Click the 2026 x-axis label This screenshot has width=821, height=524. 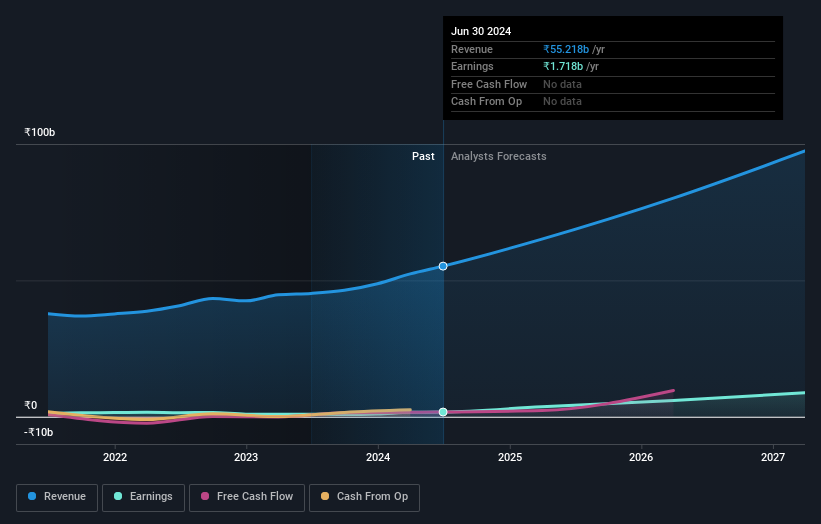click(x=641, y=458)
